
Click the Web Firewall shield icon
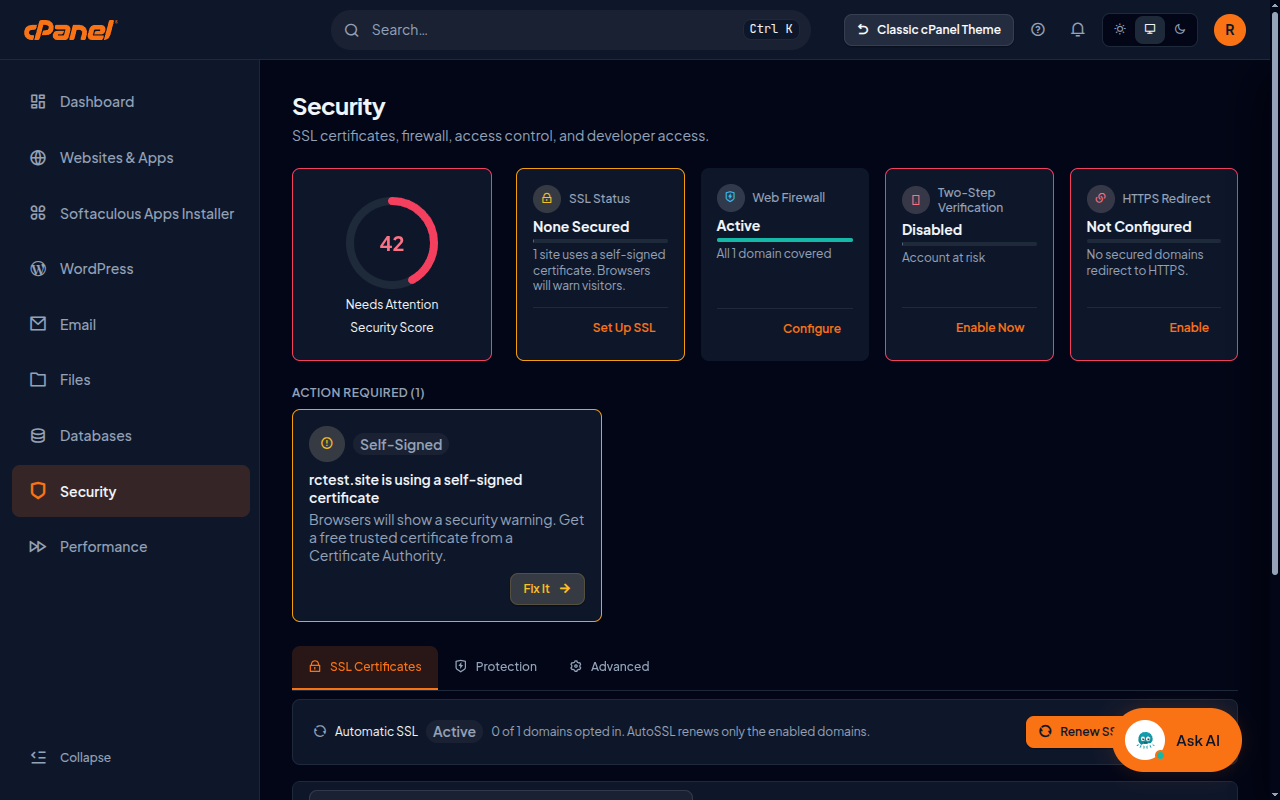[x=730, y=197]
